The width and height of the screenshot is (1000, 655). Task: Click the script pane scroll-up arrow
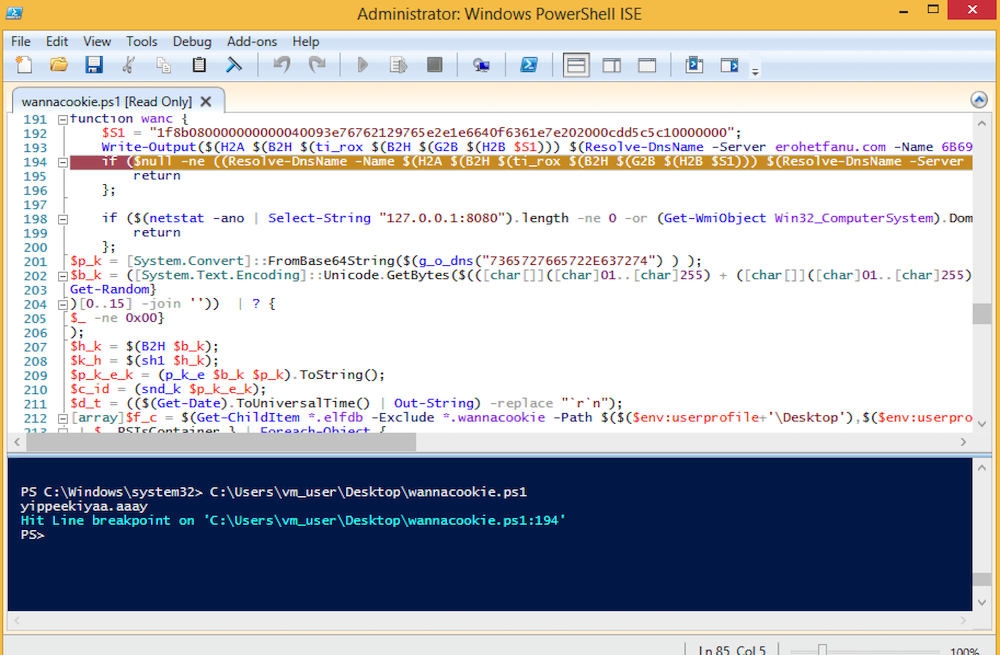[982, 122]
